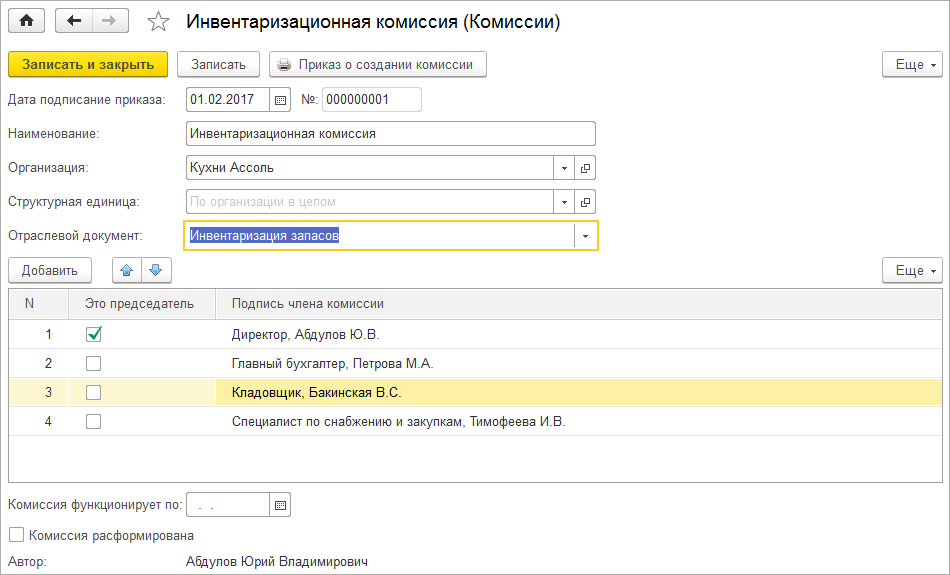The width and height of the screenshot is (950, 575).
Task: Click the Home icon button
Action: [27, 21]
